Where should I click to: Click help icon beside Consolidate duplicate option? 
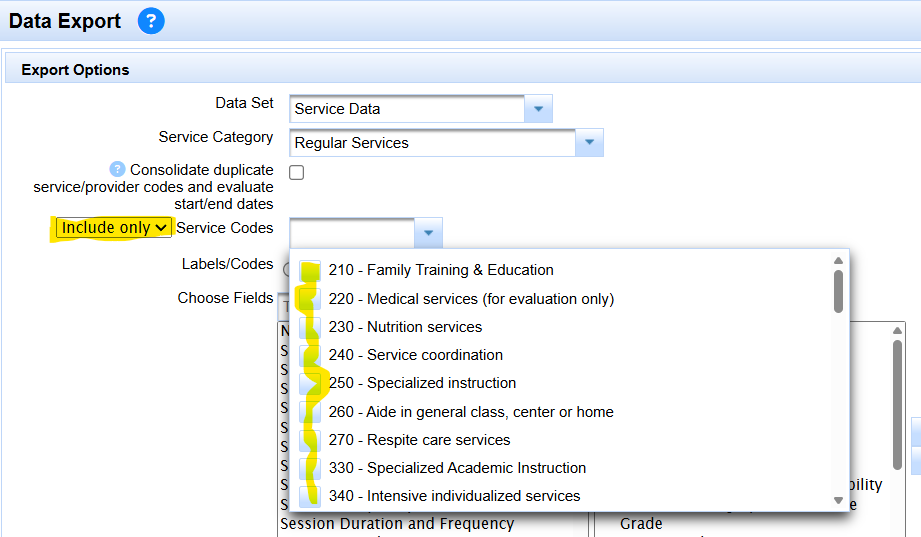118,170
